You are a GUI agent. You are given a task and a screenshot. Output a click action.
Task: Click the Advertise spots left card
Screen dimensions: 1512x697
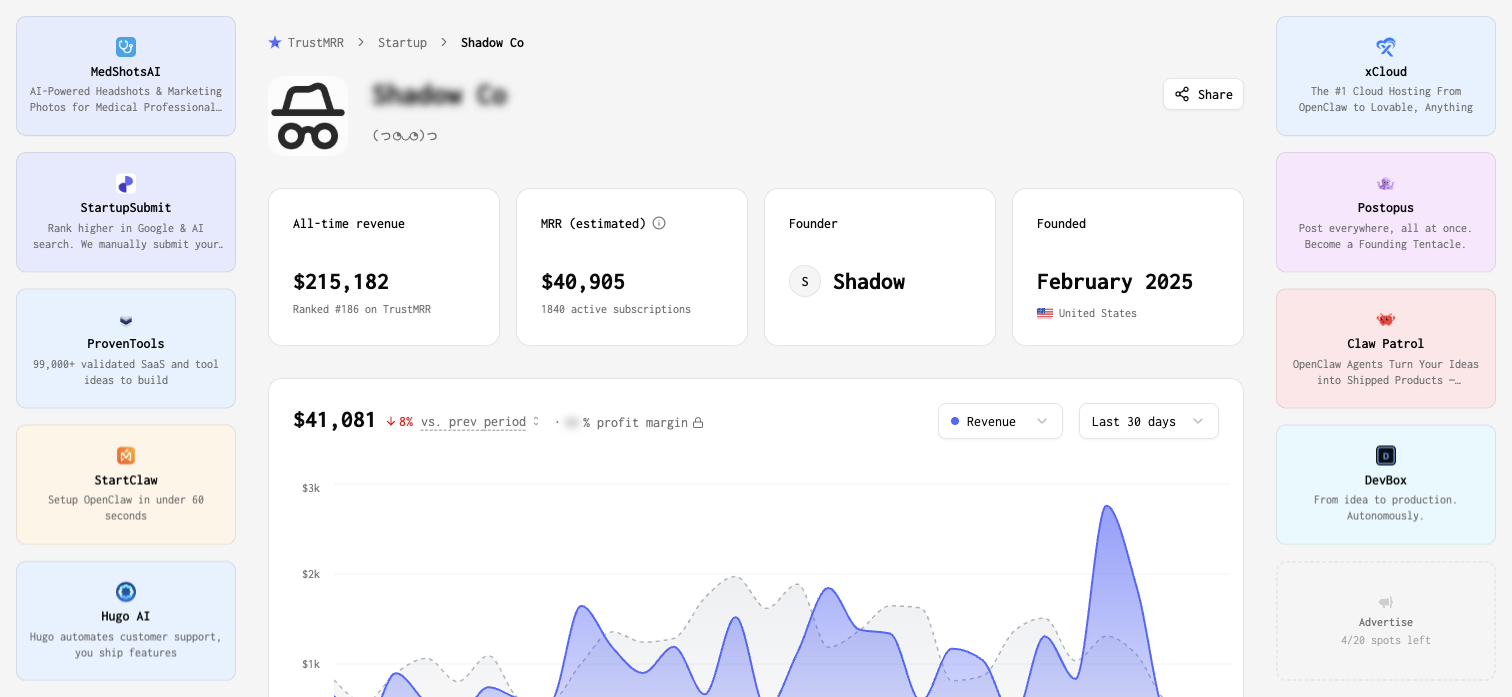(x=1386, y=621)
